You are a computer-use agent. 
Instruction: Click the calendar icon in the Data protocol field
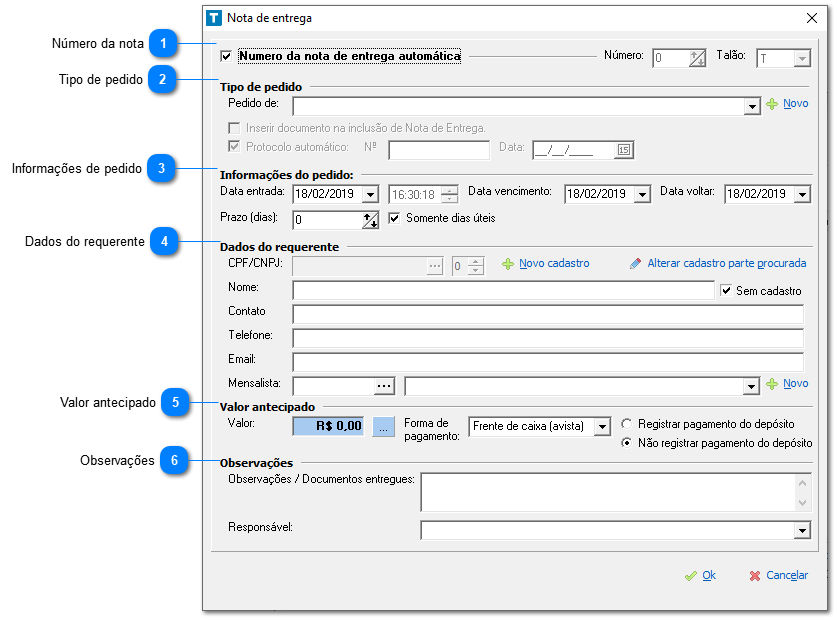pos(623,150)
